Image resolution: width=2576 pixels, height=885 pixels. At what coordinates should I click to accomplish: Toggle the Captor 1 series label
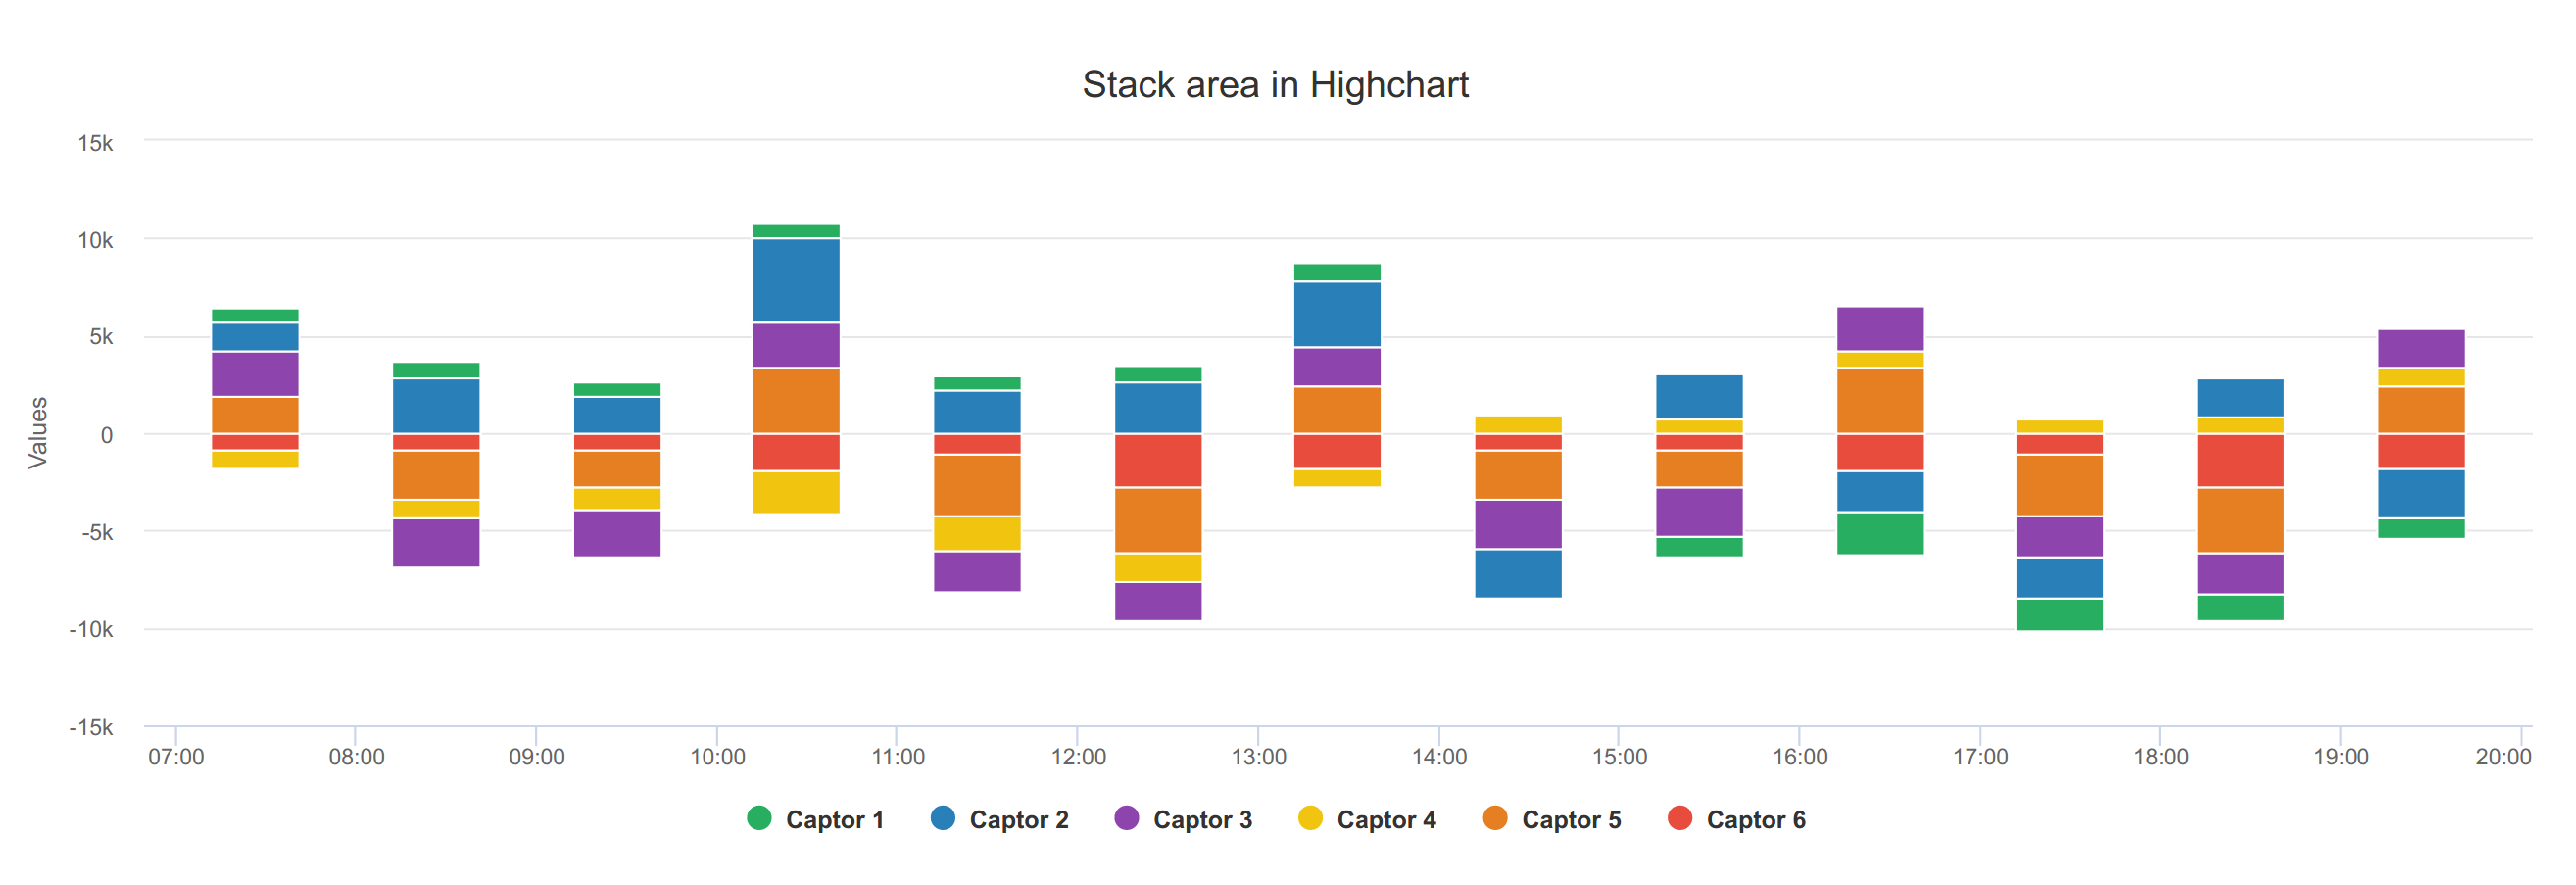pos(835,820)
